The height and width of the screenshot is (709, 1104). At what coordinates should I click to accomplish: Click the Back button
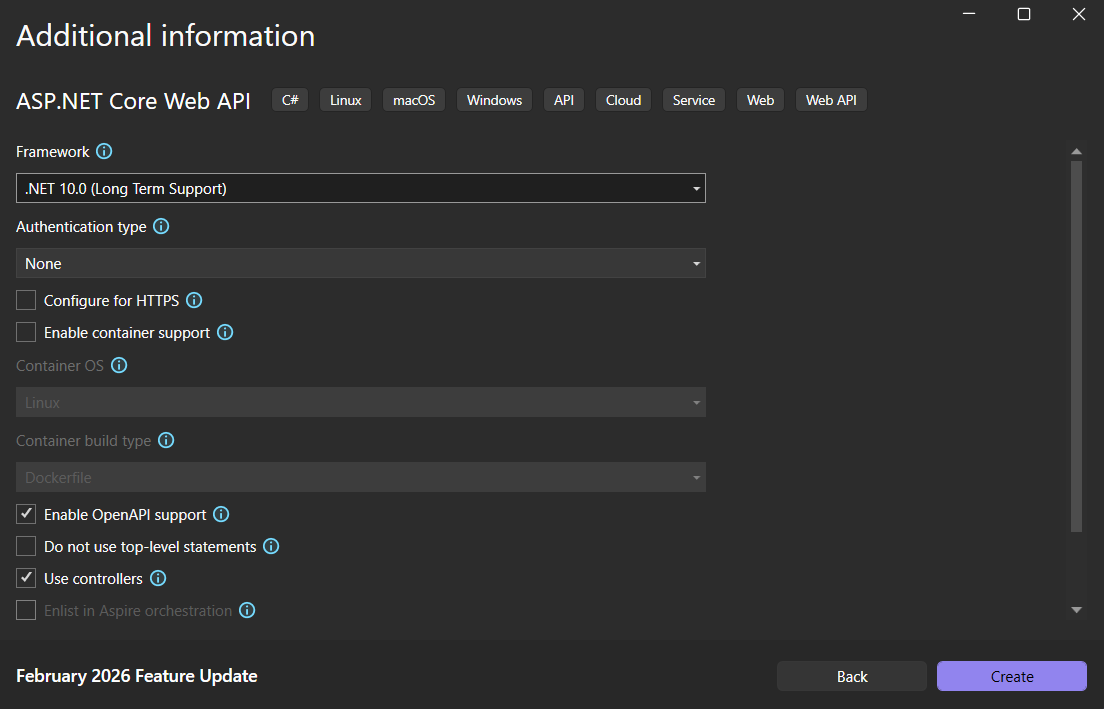[x=851, y=676]
